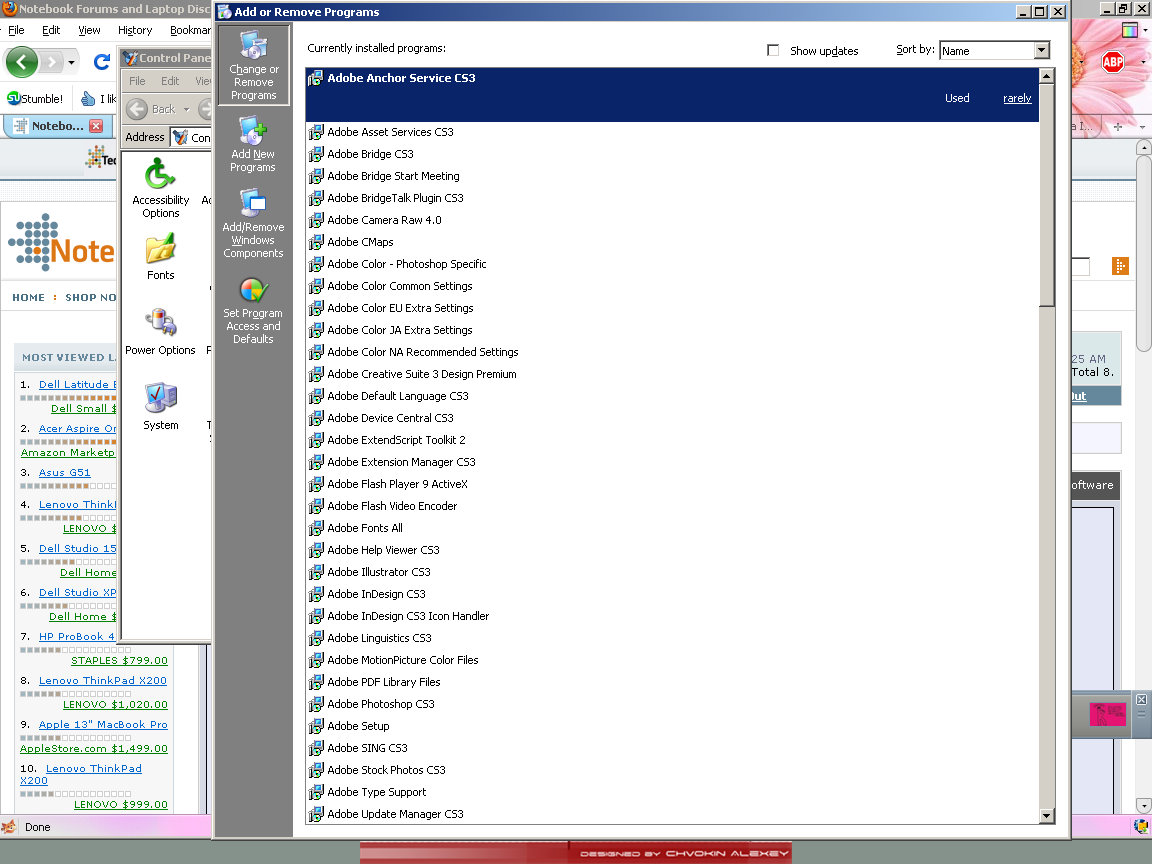The image size is (1152, 864).
Task: Click the program list scrollbar down arrow
Action: click(x=1047, y=816)
